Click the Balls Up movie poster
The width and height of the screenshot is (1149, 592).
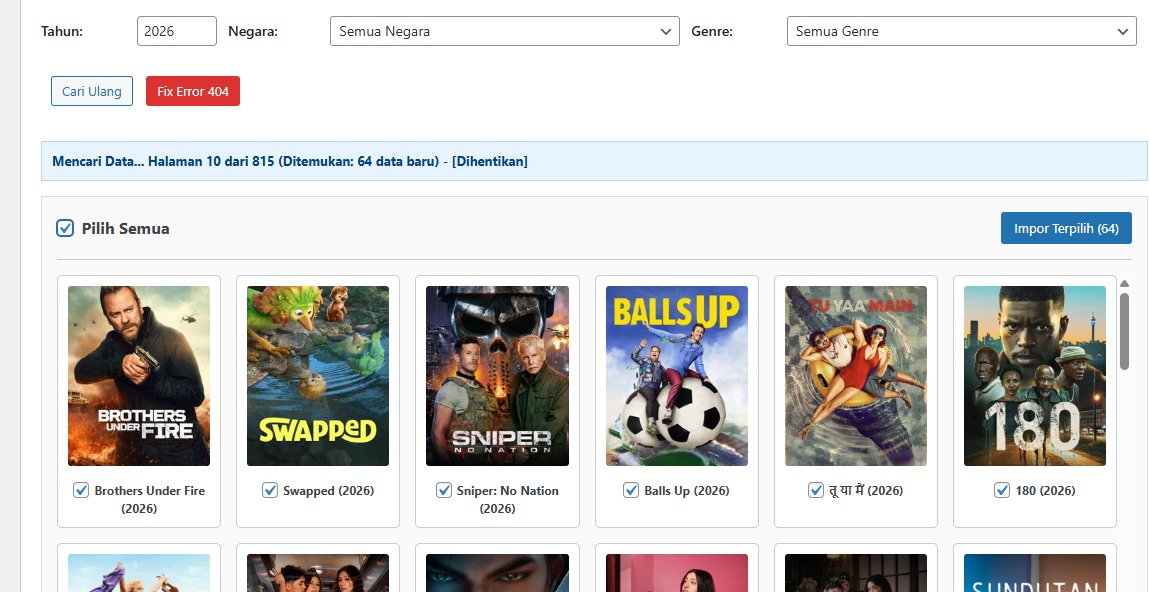(677, 376)
